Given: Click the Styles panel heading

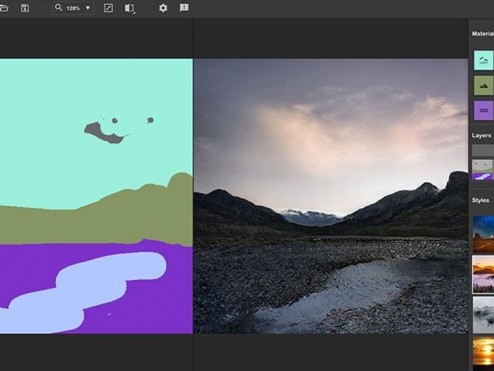Looking at the screenshot, I should pos(480,200).
